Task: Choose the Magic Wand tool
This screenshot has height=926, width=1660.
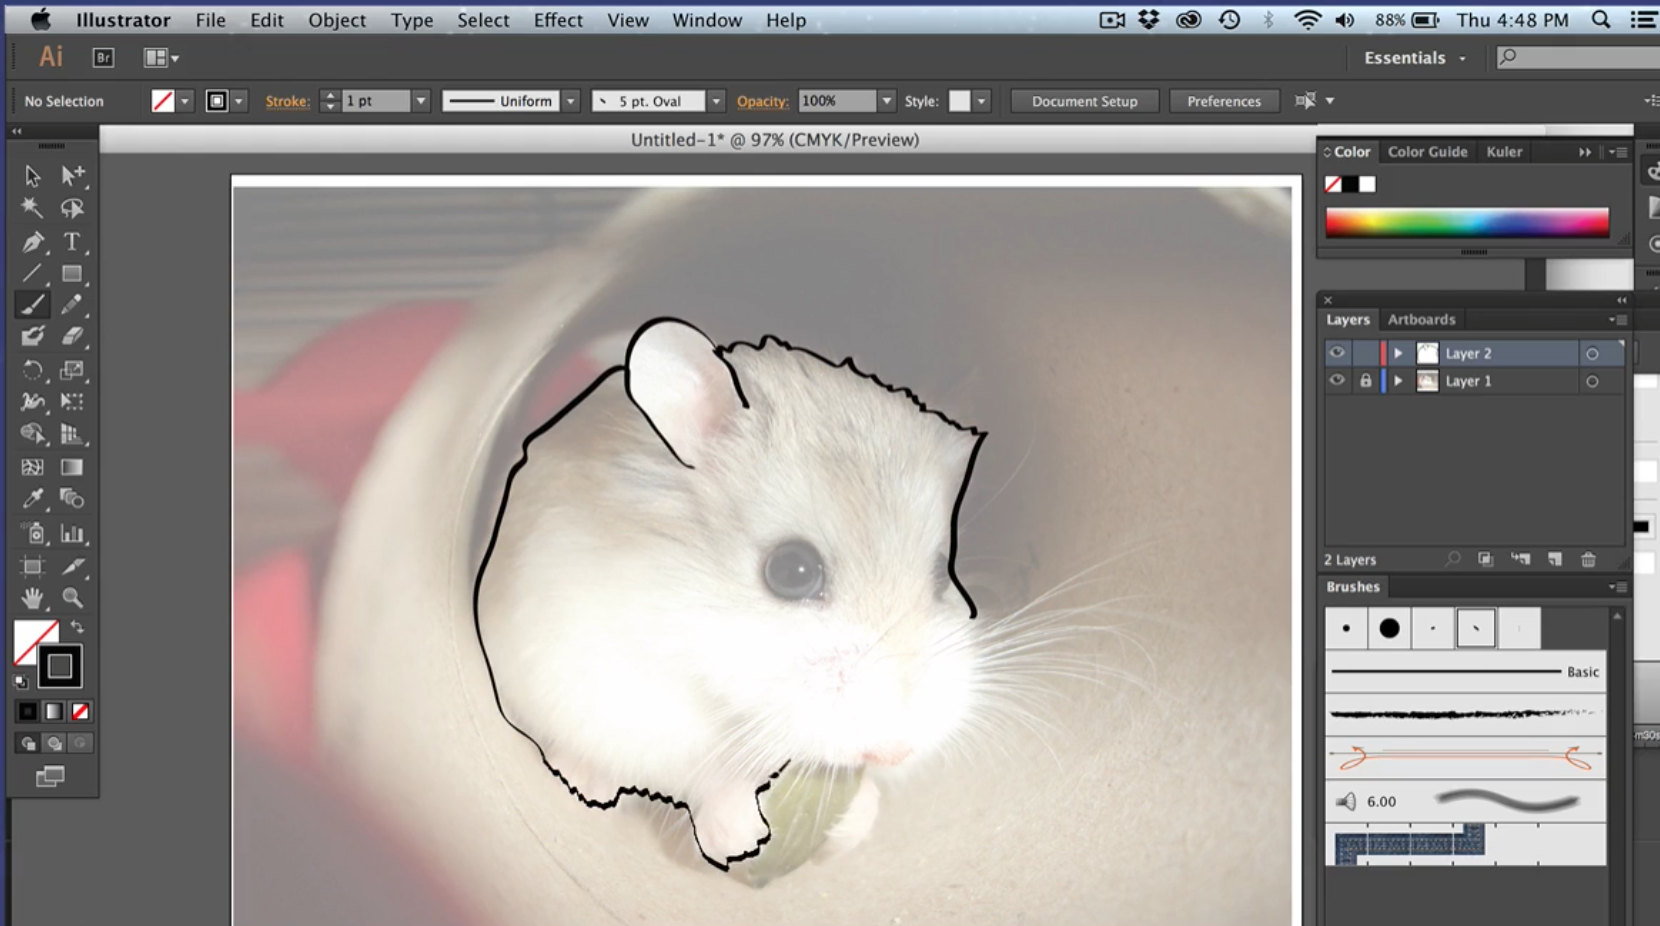Action: coord(32,208)
